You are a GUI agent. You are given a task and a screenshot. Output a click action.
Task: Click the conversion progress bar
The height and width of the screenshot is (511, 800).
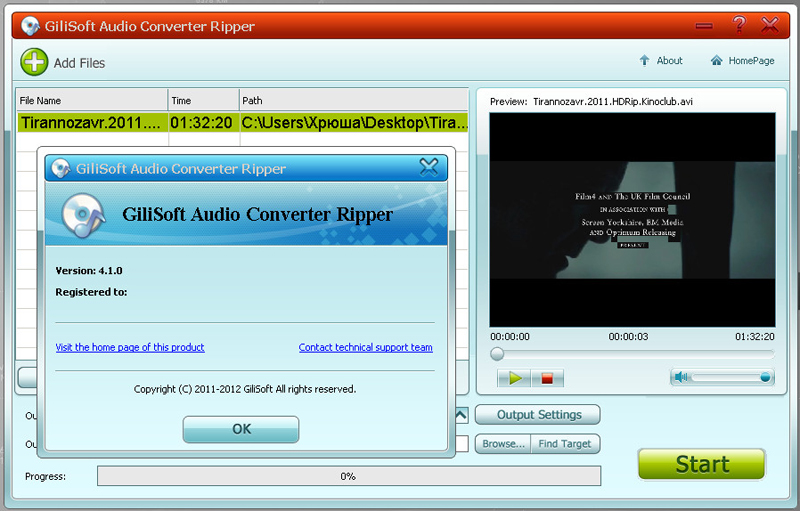349,476
